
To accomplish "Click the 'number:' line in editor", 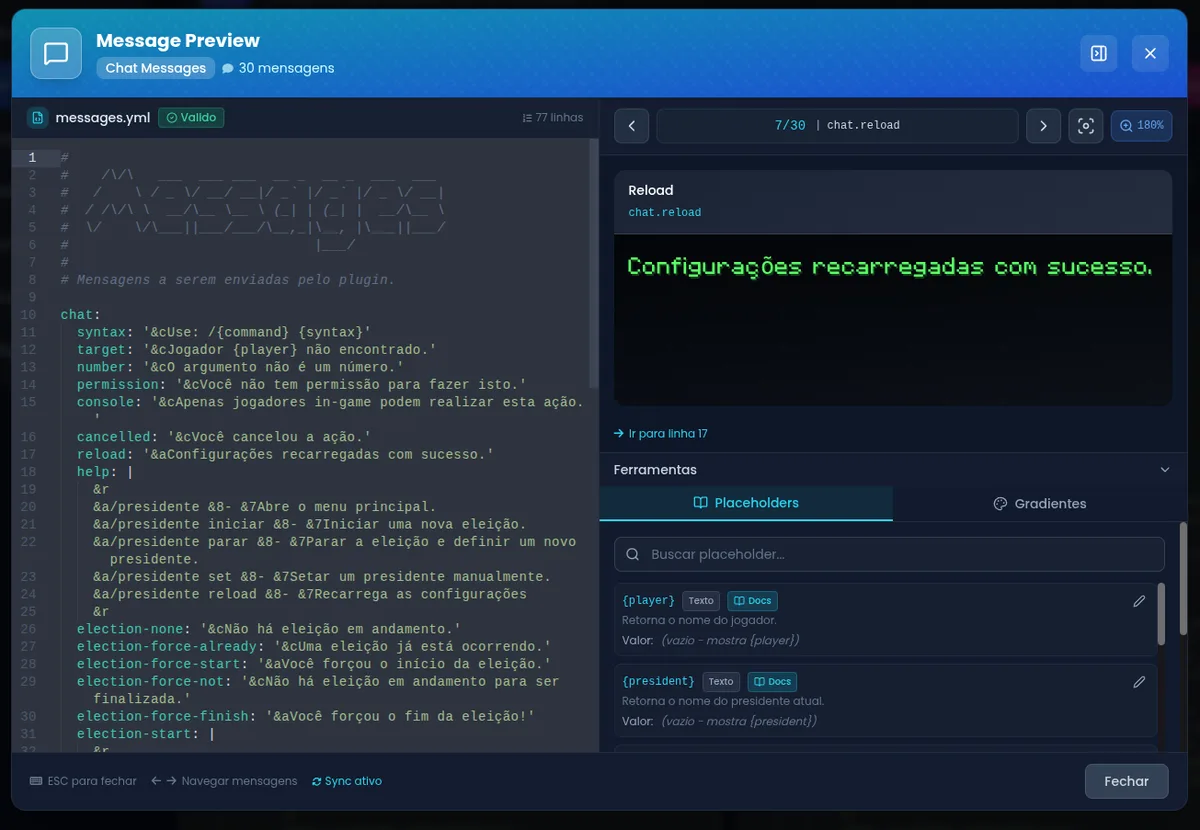I will 240,367.
